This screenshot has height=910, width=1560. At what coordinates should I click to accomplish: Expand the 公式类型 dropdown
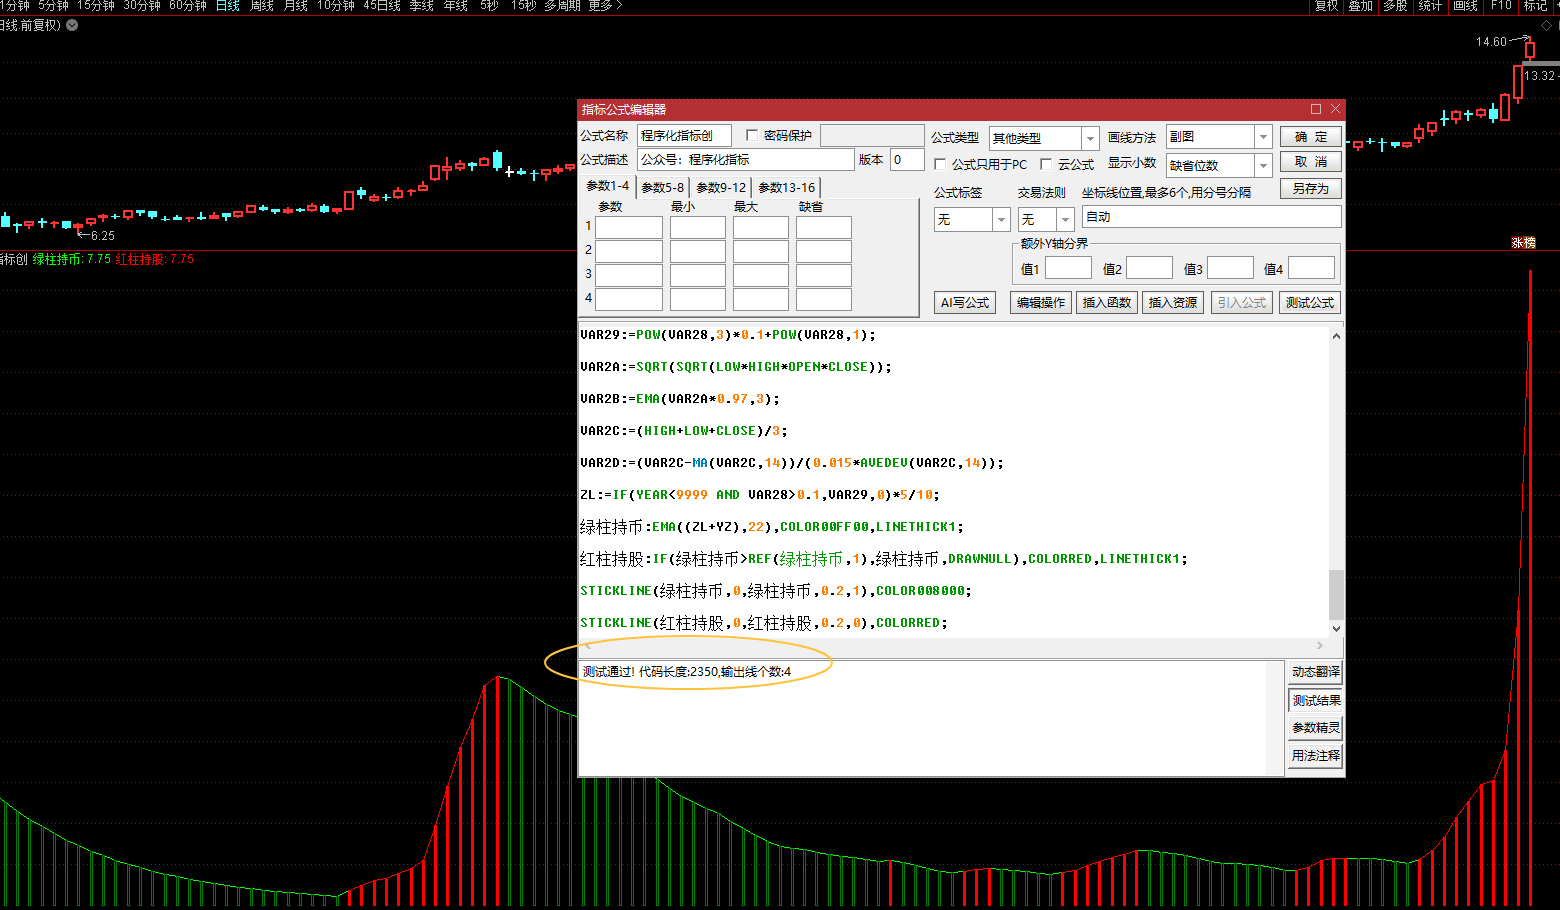[1090, 138]
